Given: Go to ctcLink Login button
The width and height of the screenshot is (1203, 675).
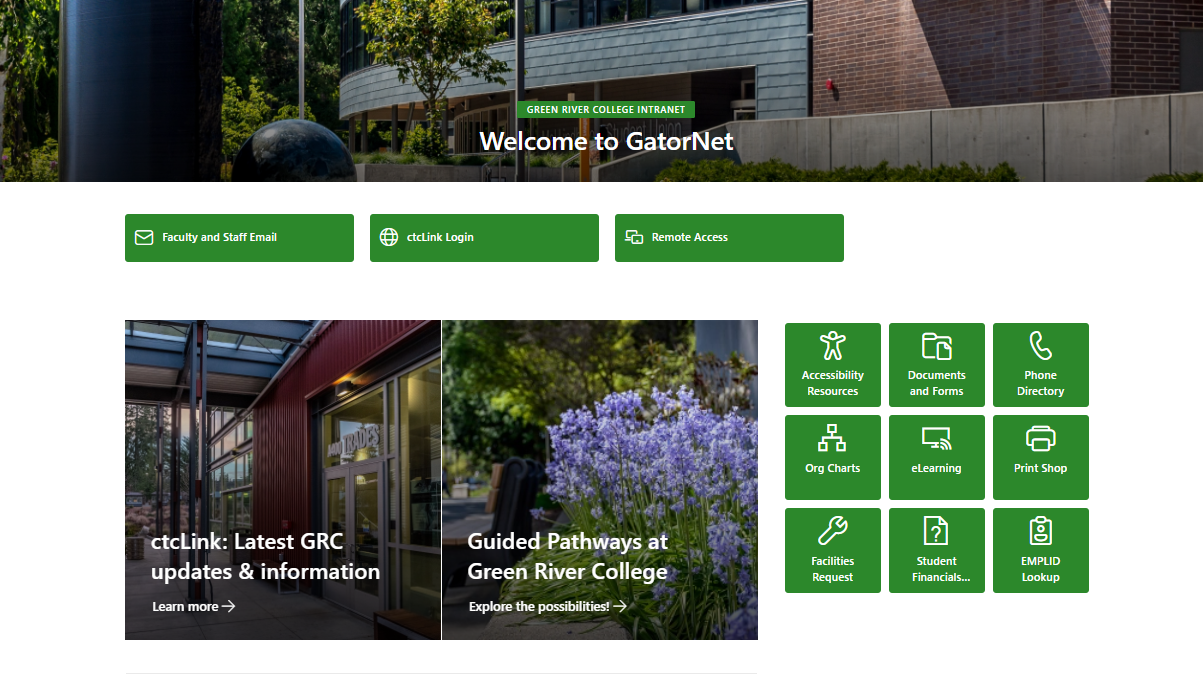Looking at the screenshot, I should [x=484, y=238].
